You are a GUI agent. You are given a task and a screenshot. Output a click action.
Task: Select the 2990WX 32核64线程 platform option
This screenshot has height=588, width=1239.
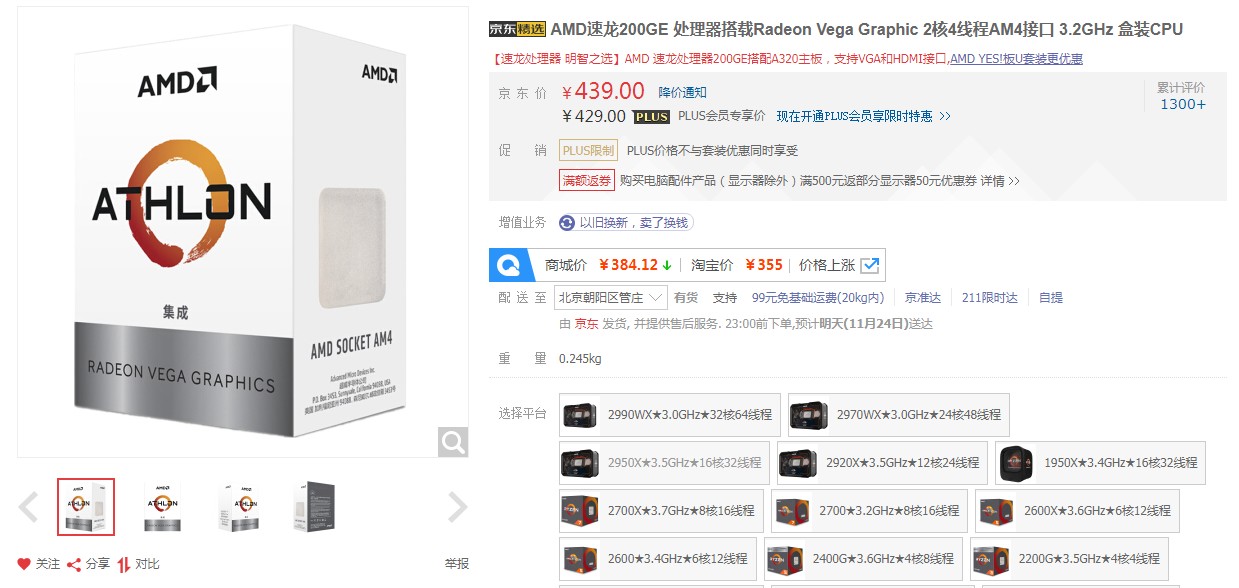point(669,414)
